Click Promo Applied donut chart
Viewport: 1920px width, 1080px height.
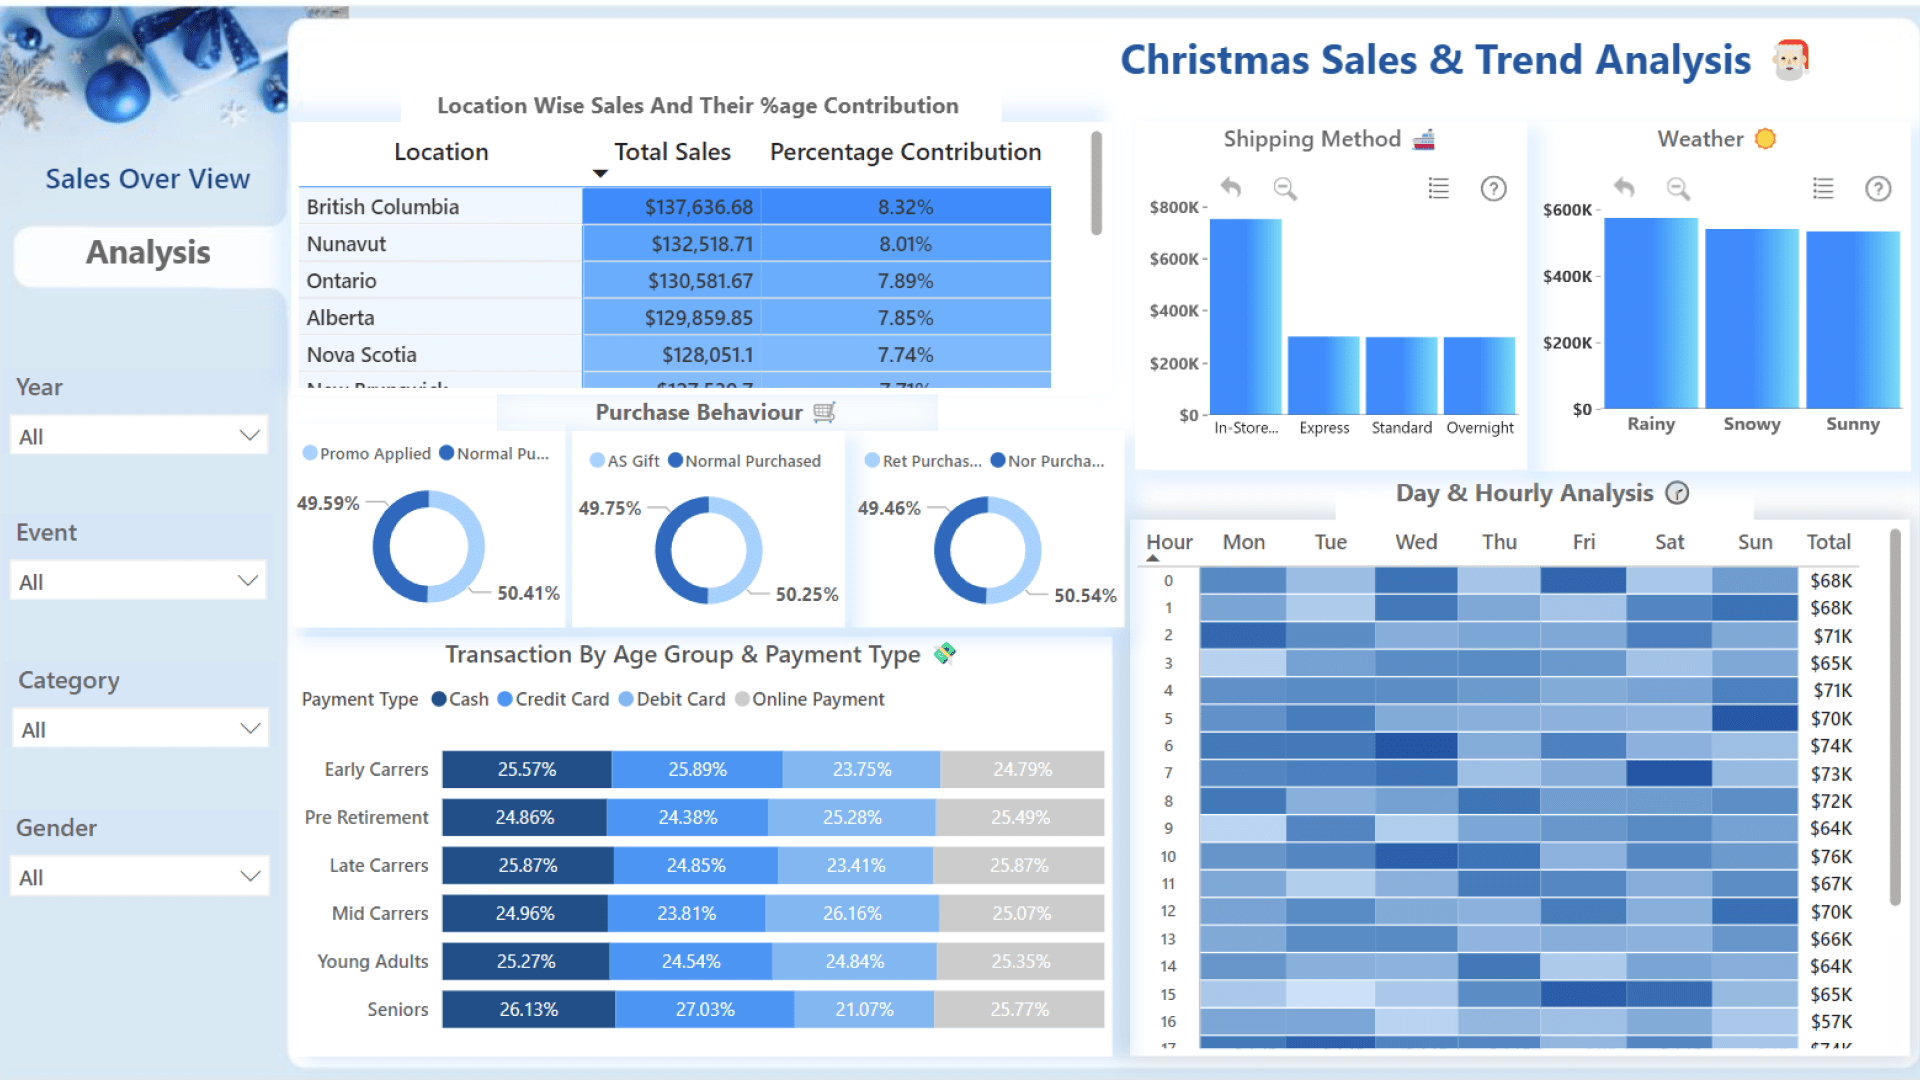tap(429, 546)
